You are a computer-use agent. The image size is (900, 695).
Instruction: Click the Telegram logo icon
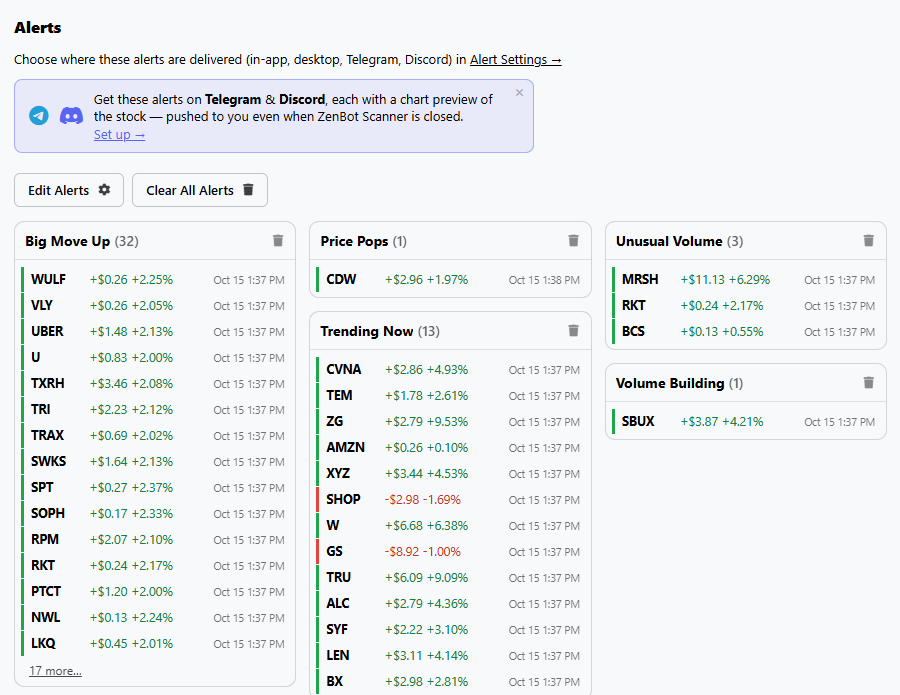pyautogui.click(x=39, y=116)
